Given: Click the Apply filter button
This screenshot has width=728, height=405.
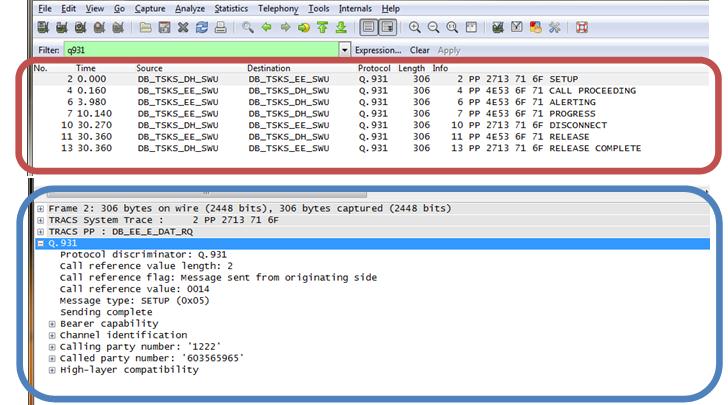Looking at the screenshot, I should tap(448, 50).
